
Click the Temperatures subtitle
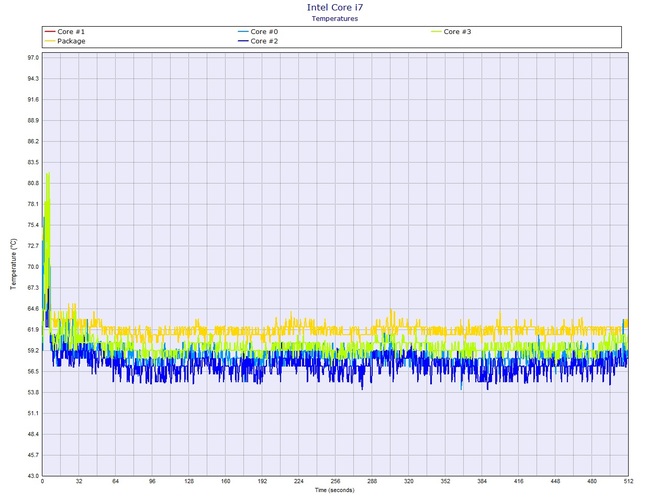(335, 18)
